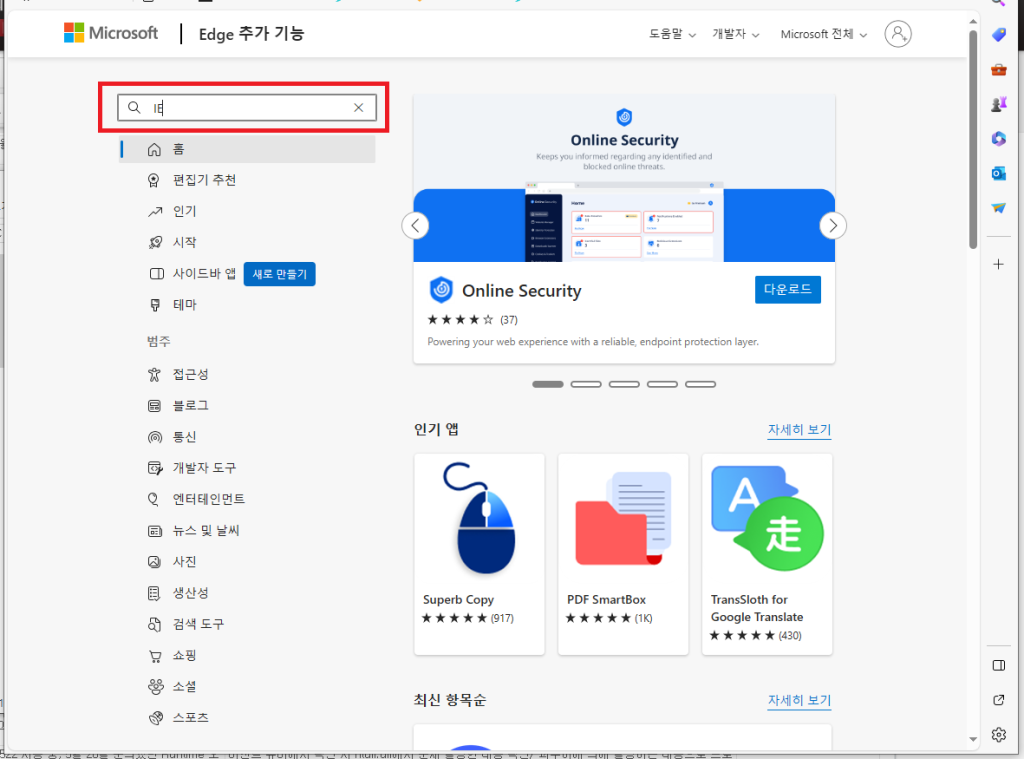Viewport: 1024px width, 759px height.
Task: Click the magnifier icon in search box
Action: 134,107
